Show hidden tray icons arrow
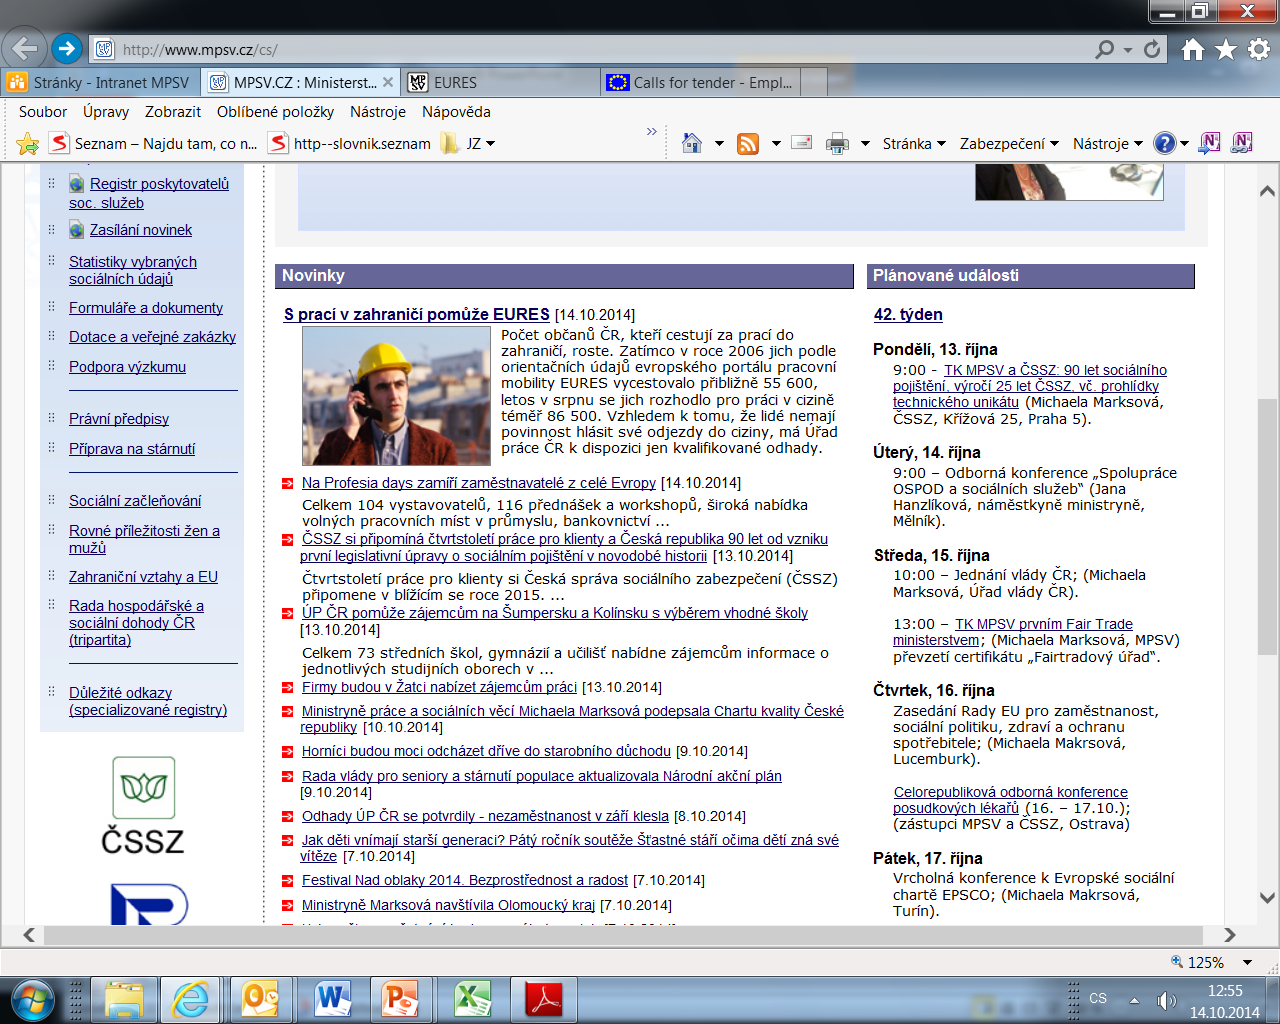1280x1024 pixels. 1134,1000
